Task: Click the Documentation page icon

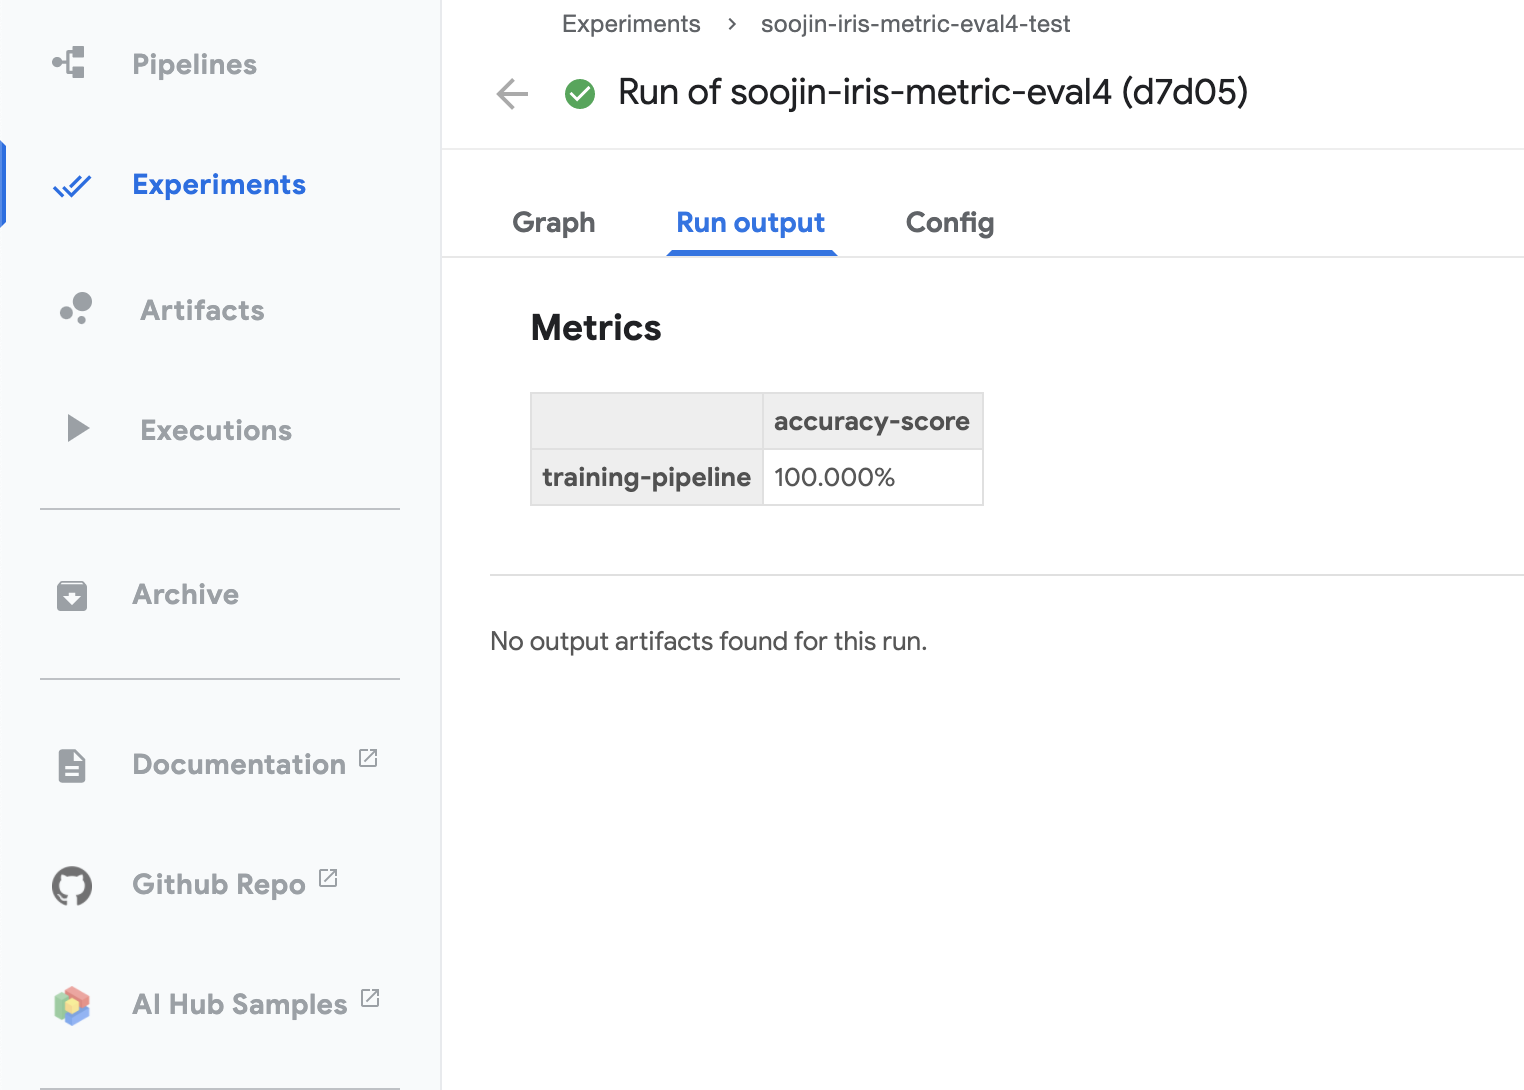Action: click(x=72, y=765)
